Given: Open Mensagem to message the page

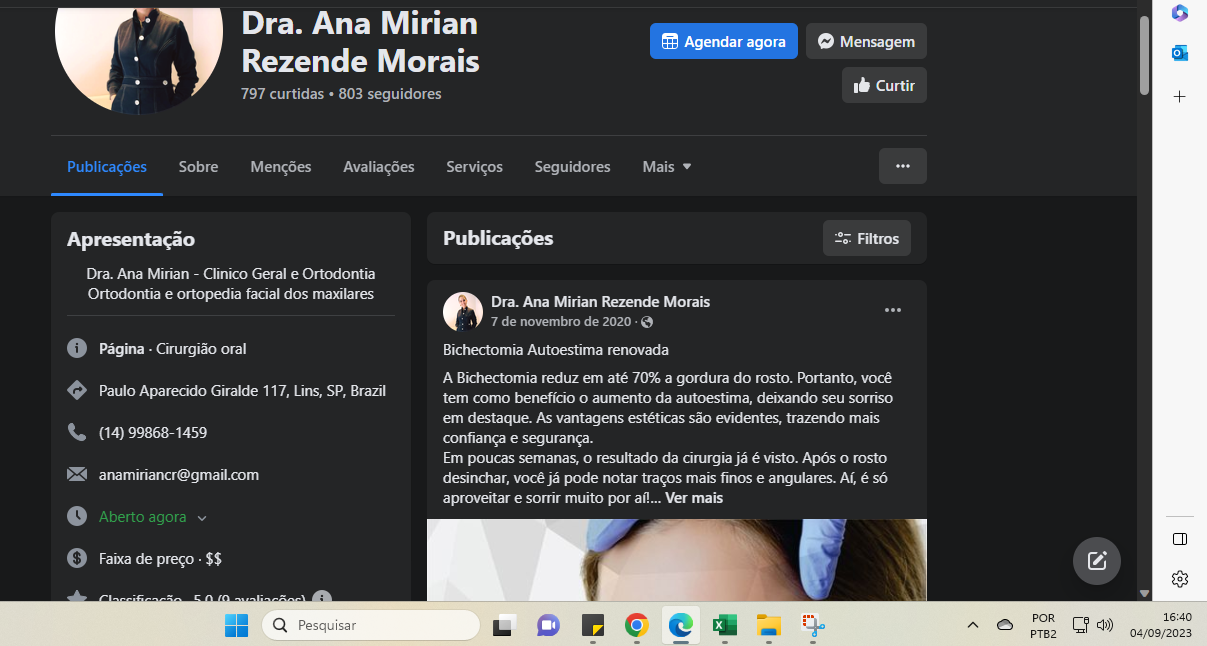Looking at the screenshot, I should point(866,41).
